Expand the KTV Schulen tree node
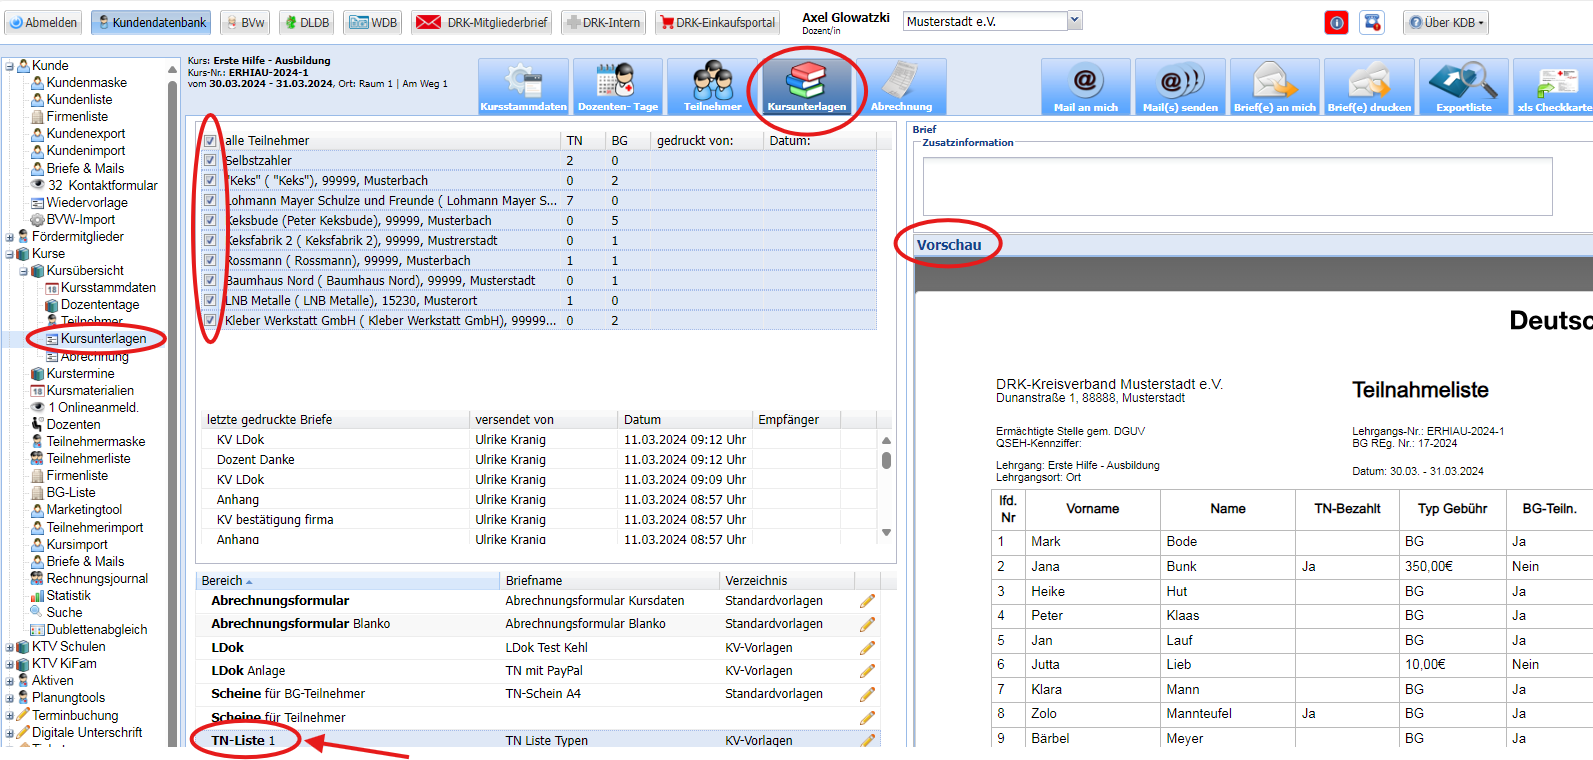1593x760 pixels. pos(10,647)
